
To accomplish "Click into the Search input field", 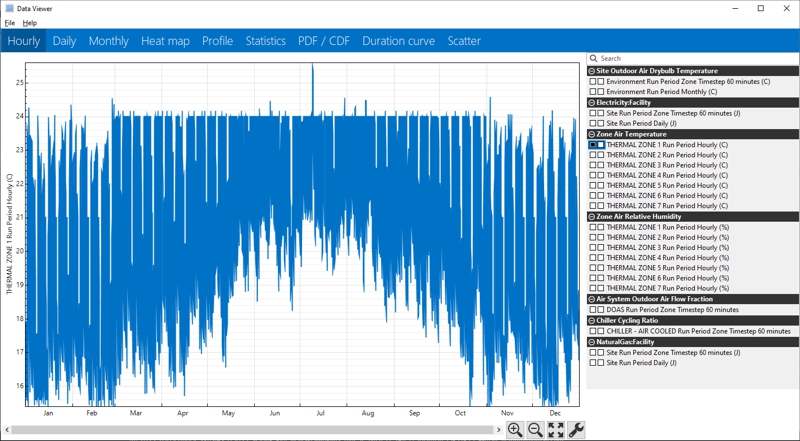I will coord(690,59).
